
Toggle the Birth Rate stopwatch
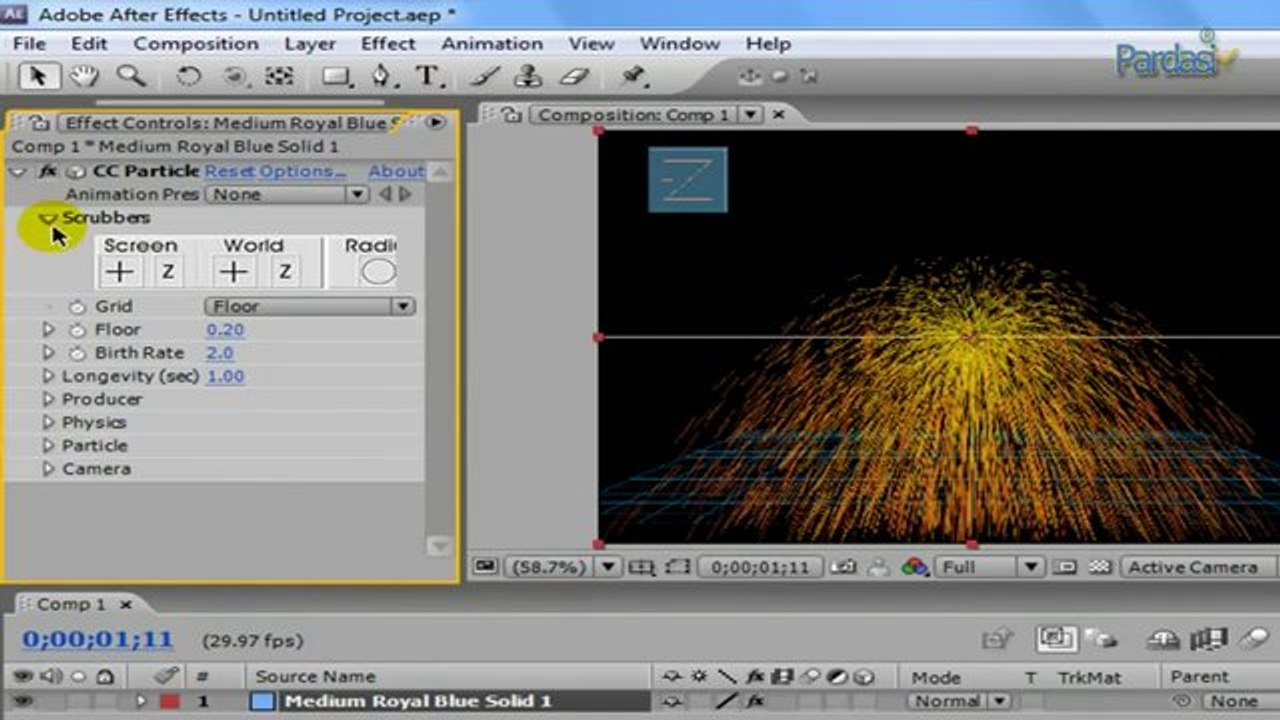pyautogui.click(x=77, y=353)
